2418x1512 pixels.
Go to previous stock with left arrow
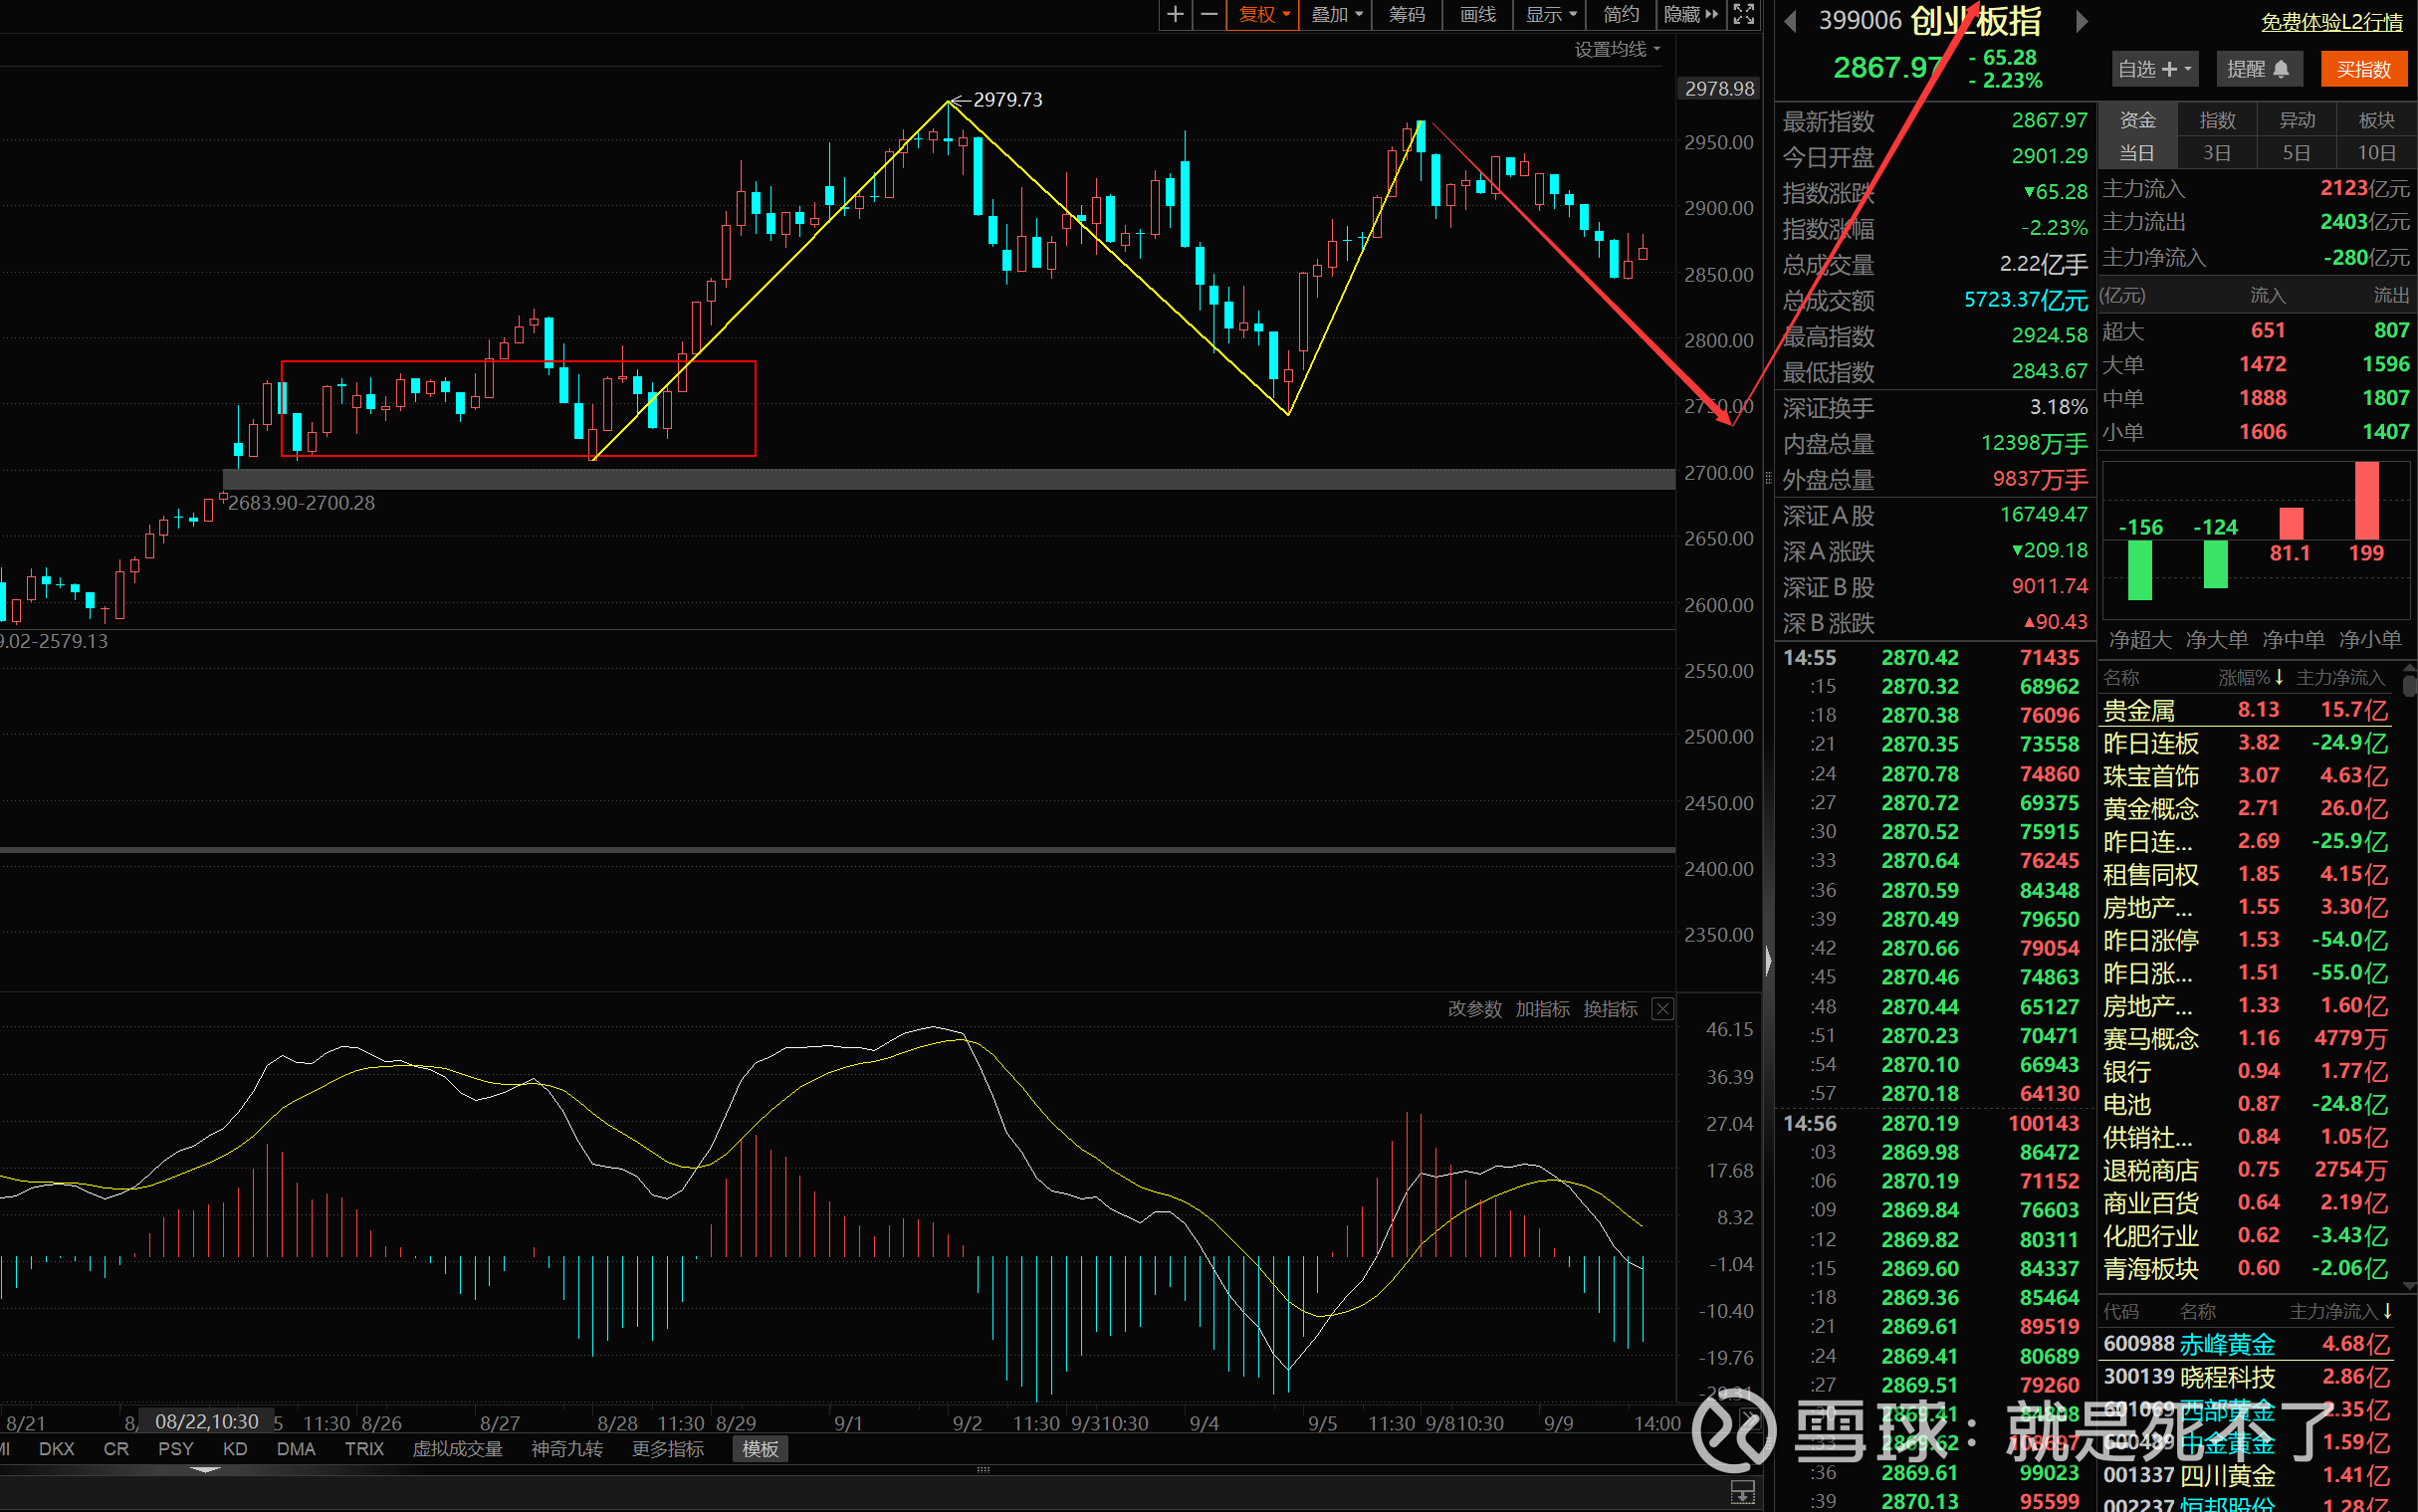coord(1790,21)
